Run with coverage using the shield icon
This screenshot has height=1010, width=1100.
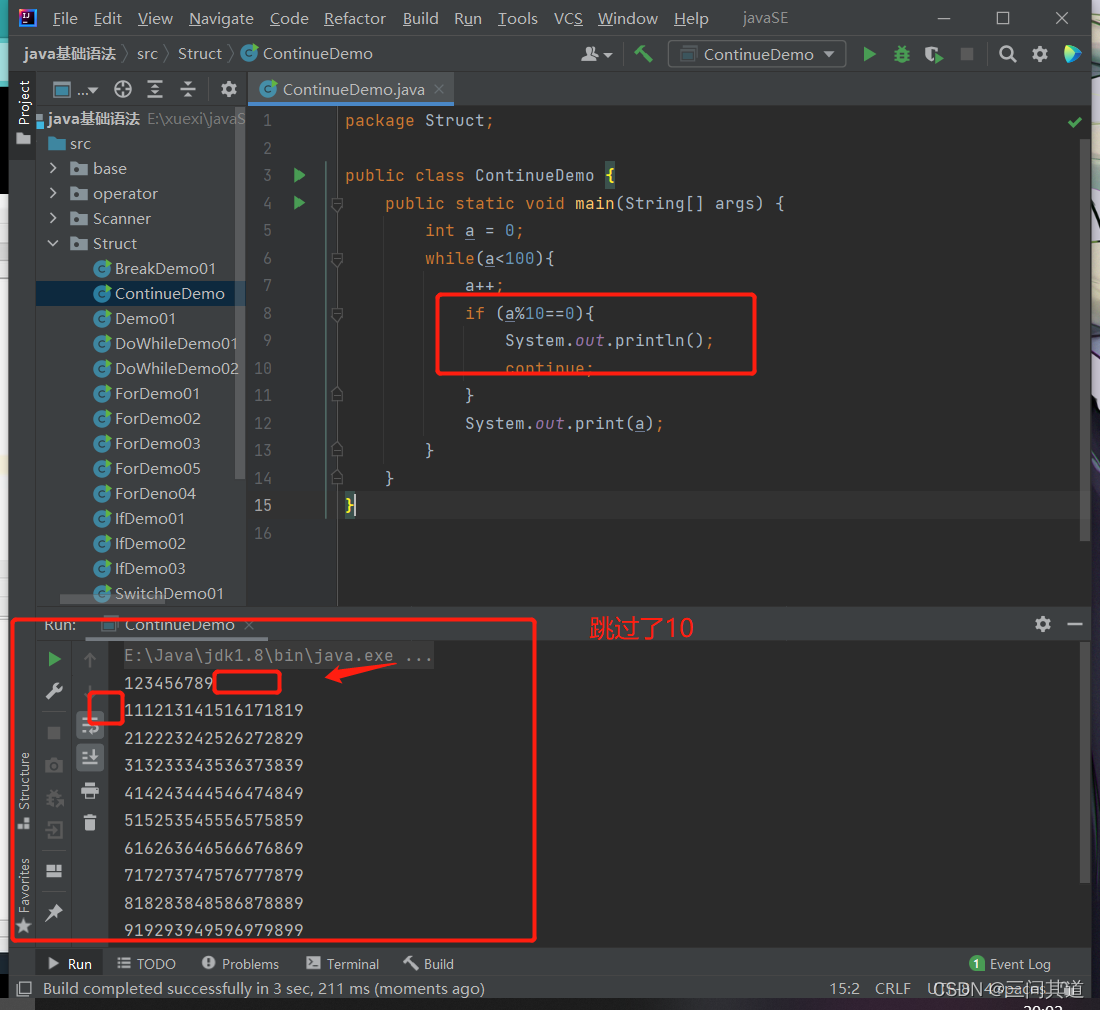(933, 54)
